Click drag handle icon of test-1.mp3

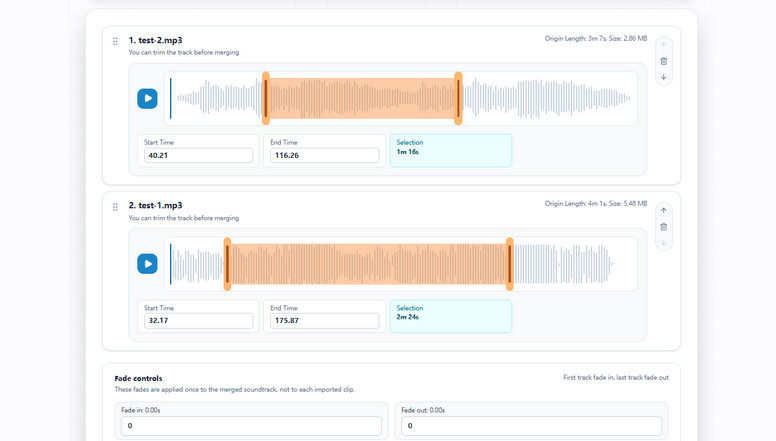[x=115, y=207]
